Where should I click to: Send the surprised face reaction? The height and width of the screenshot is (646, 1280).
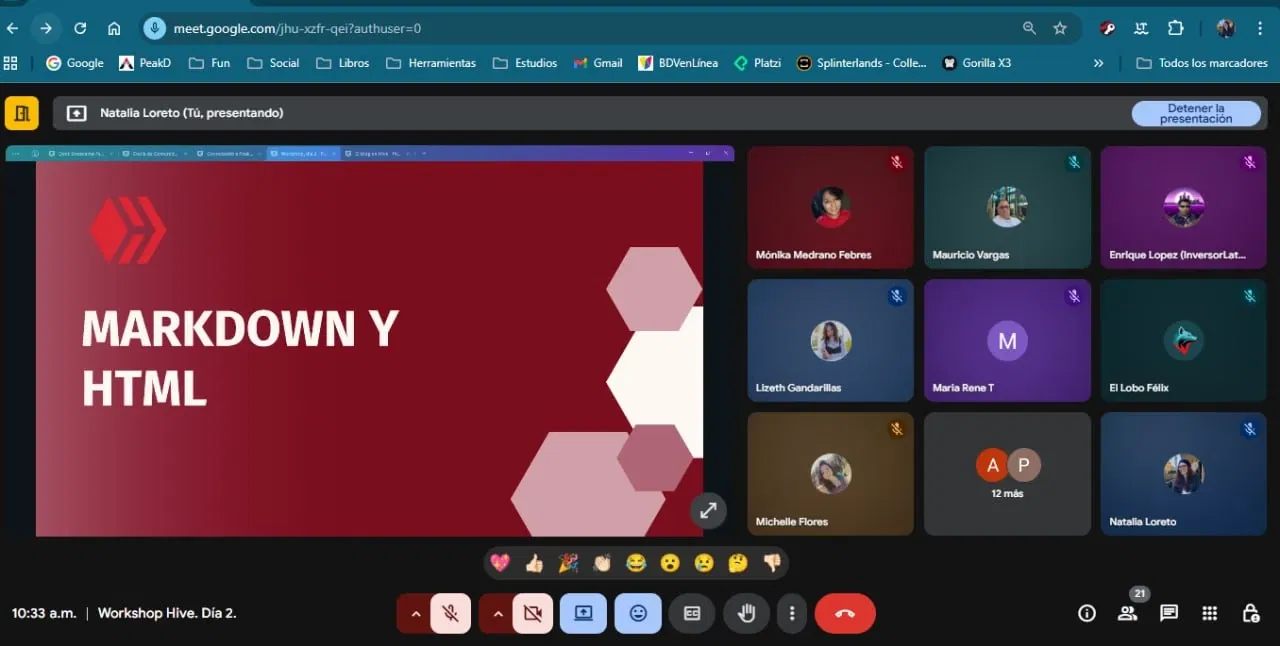tap(670, 563)
